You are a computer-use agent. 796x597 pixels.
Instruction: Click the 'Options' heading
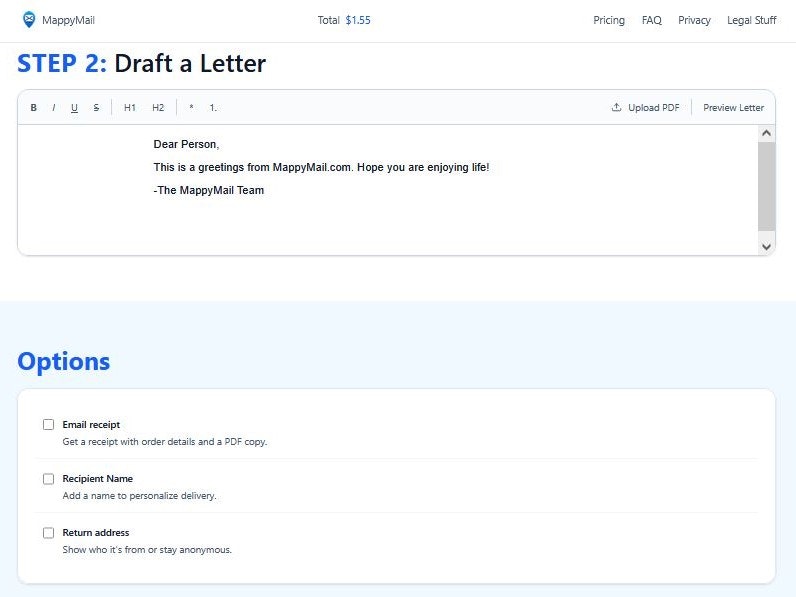tap(63, 362)
